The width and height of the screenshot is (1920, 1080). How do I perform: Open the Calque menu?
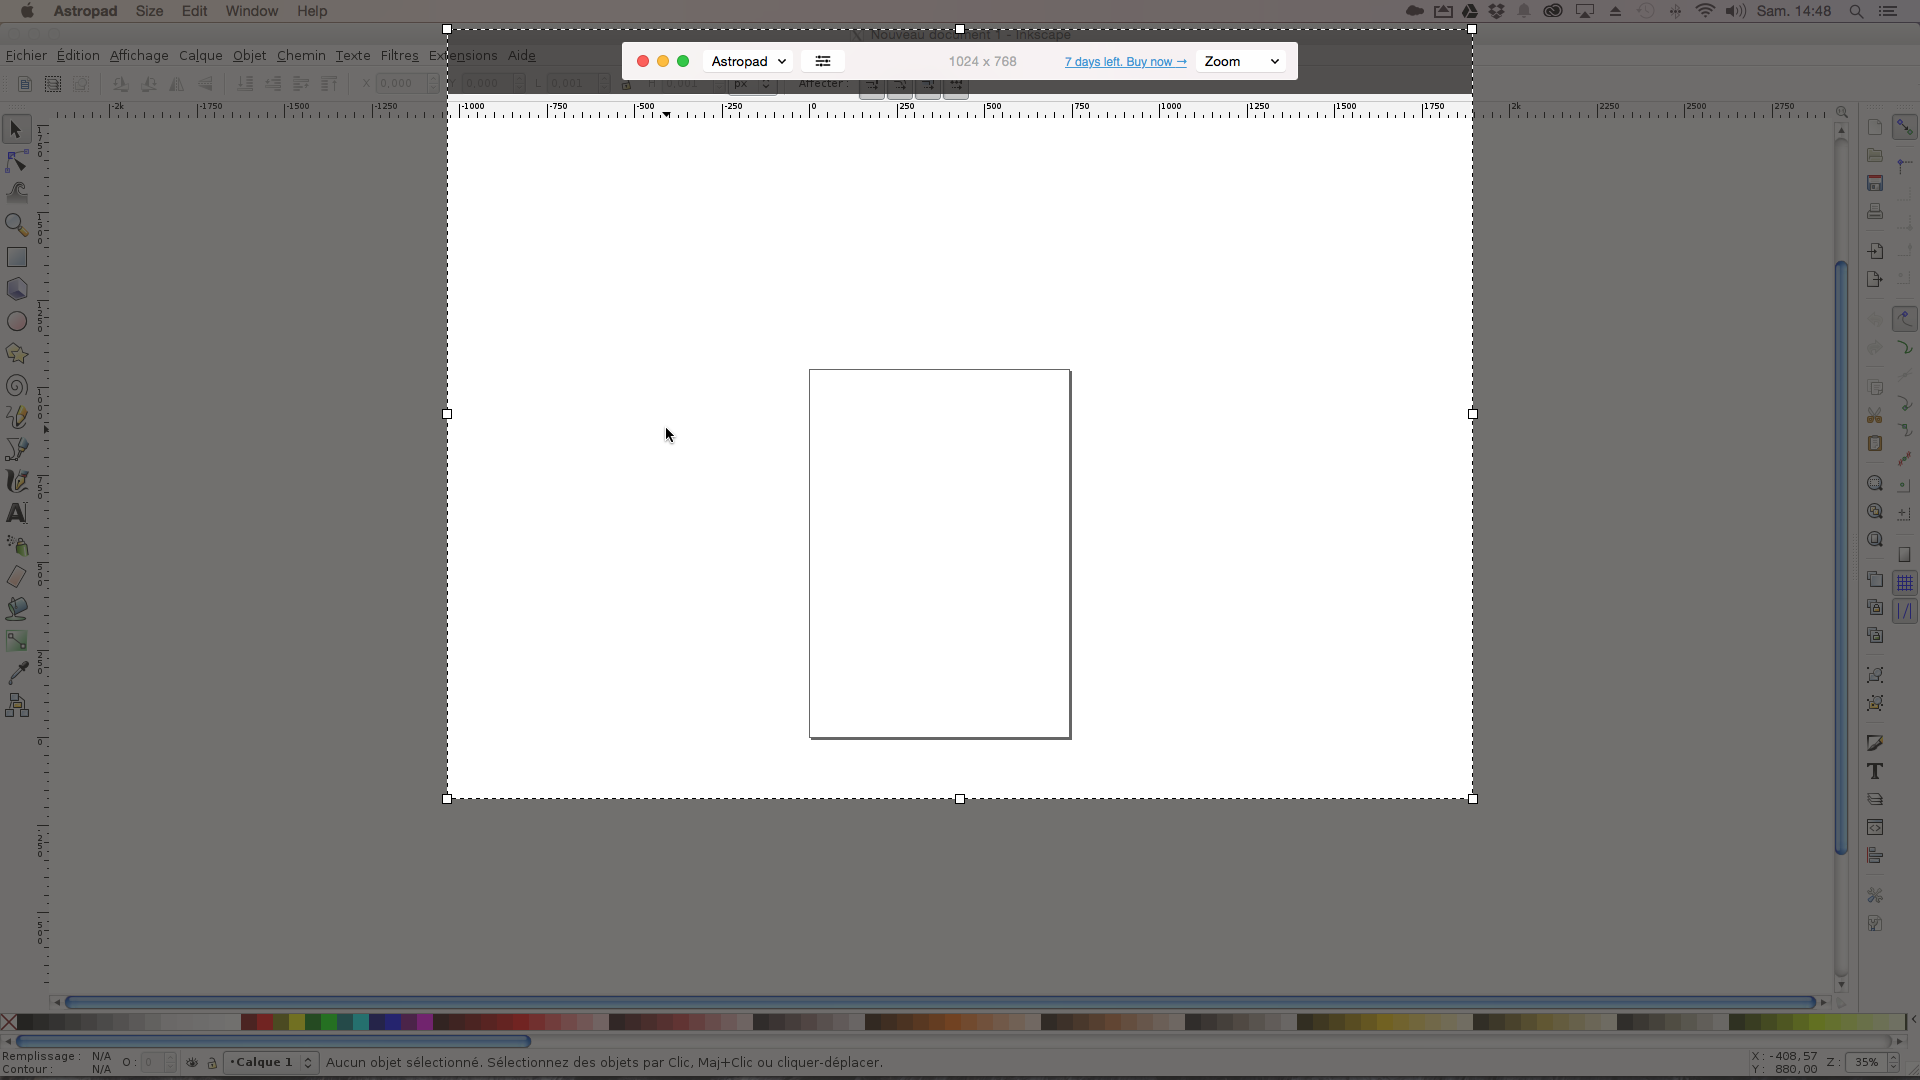(200, 55)
